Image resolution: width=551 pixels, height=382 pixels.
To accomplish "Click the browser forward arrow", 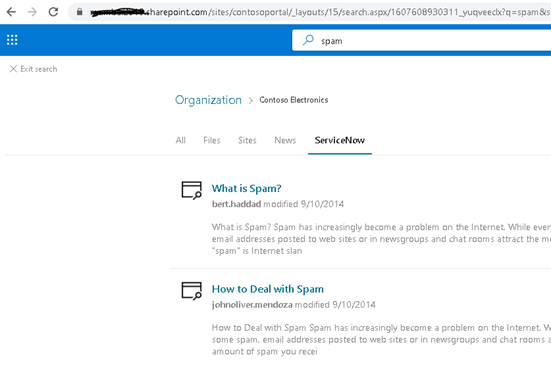I will 32,12.
